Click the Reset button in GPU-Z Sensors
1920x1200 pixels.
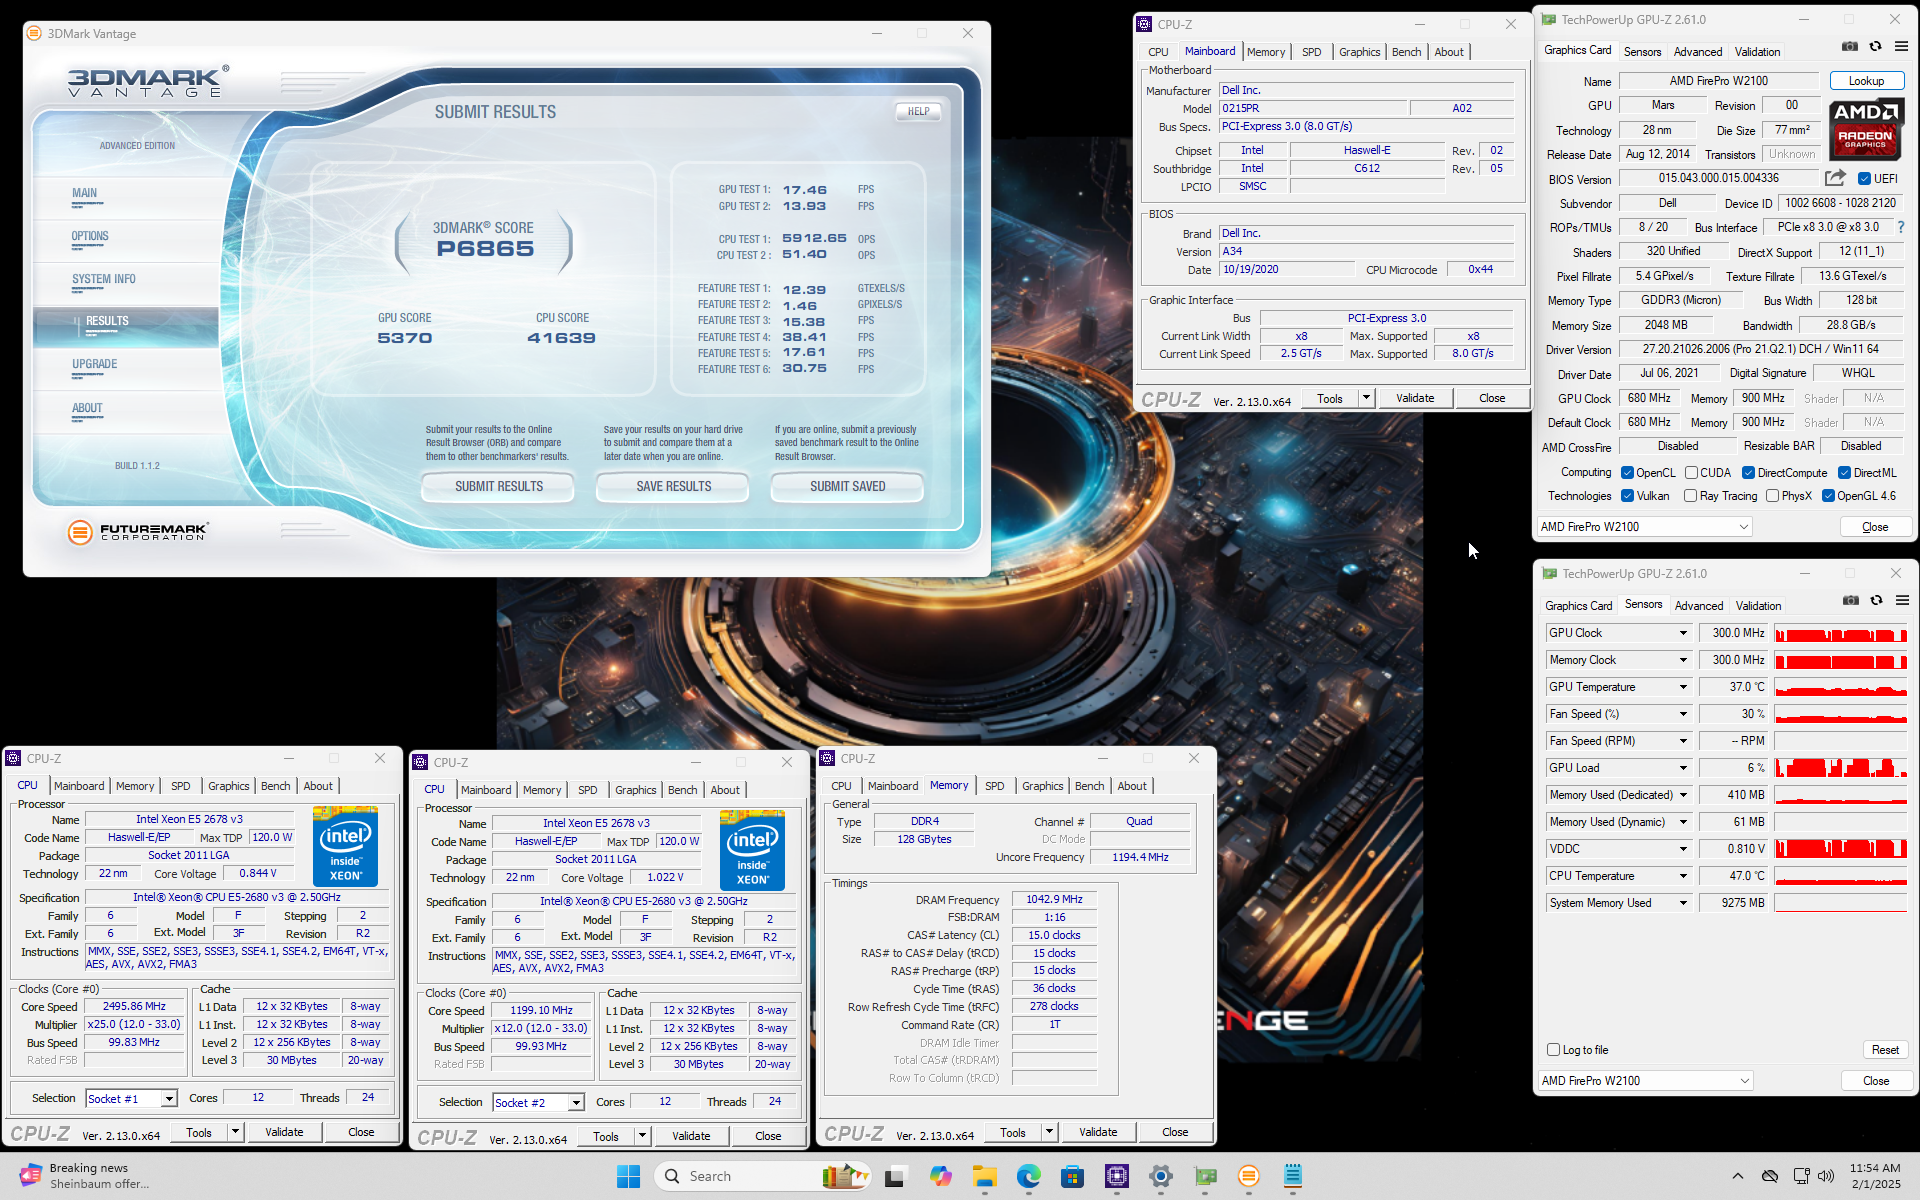[1885, 1050]
